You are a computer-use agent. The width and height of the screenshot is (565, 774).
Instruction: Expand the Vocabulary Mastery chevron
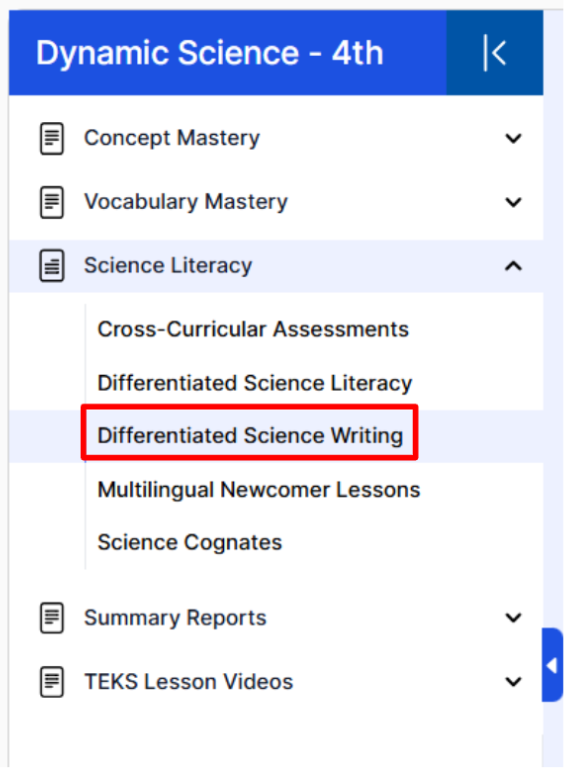point(513,202)
